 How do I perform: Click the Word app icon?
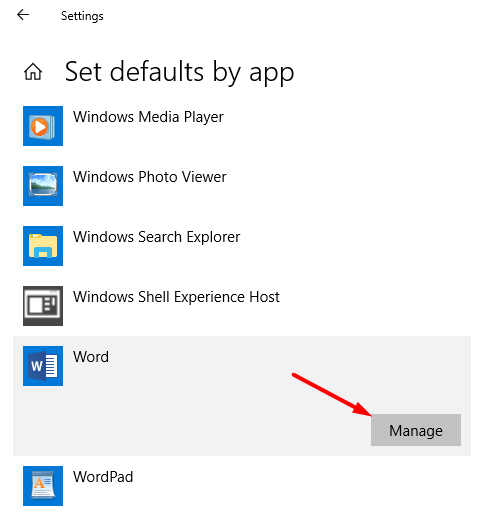click(x=43, y=366)
